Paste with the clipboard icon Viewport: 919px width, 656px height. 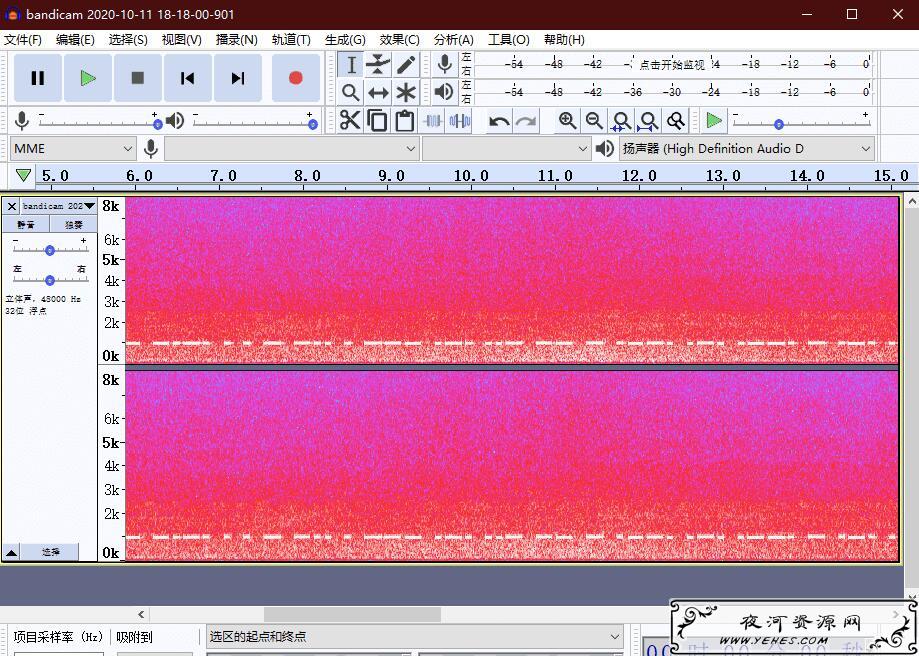(404, 121)
